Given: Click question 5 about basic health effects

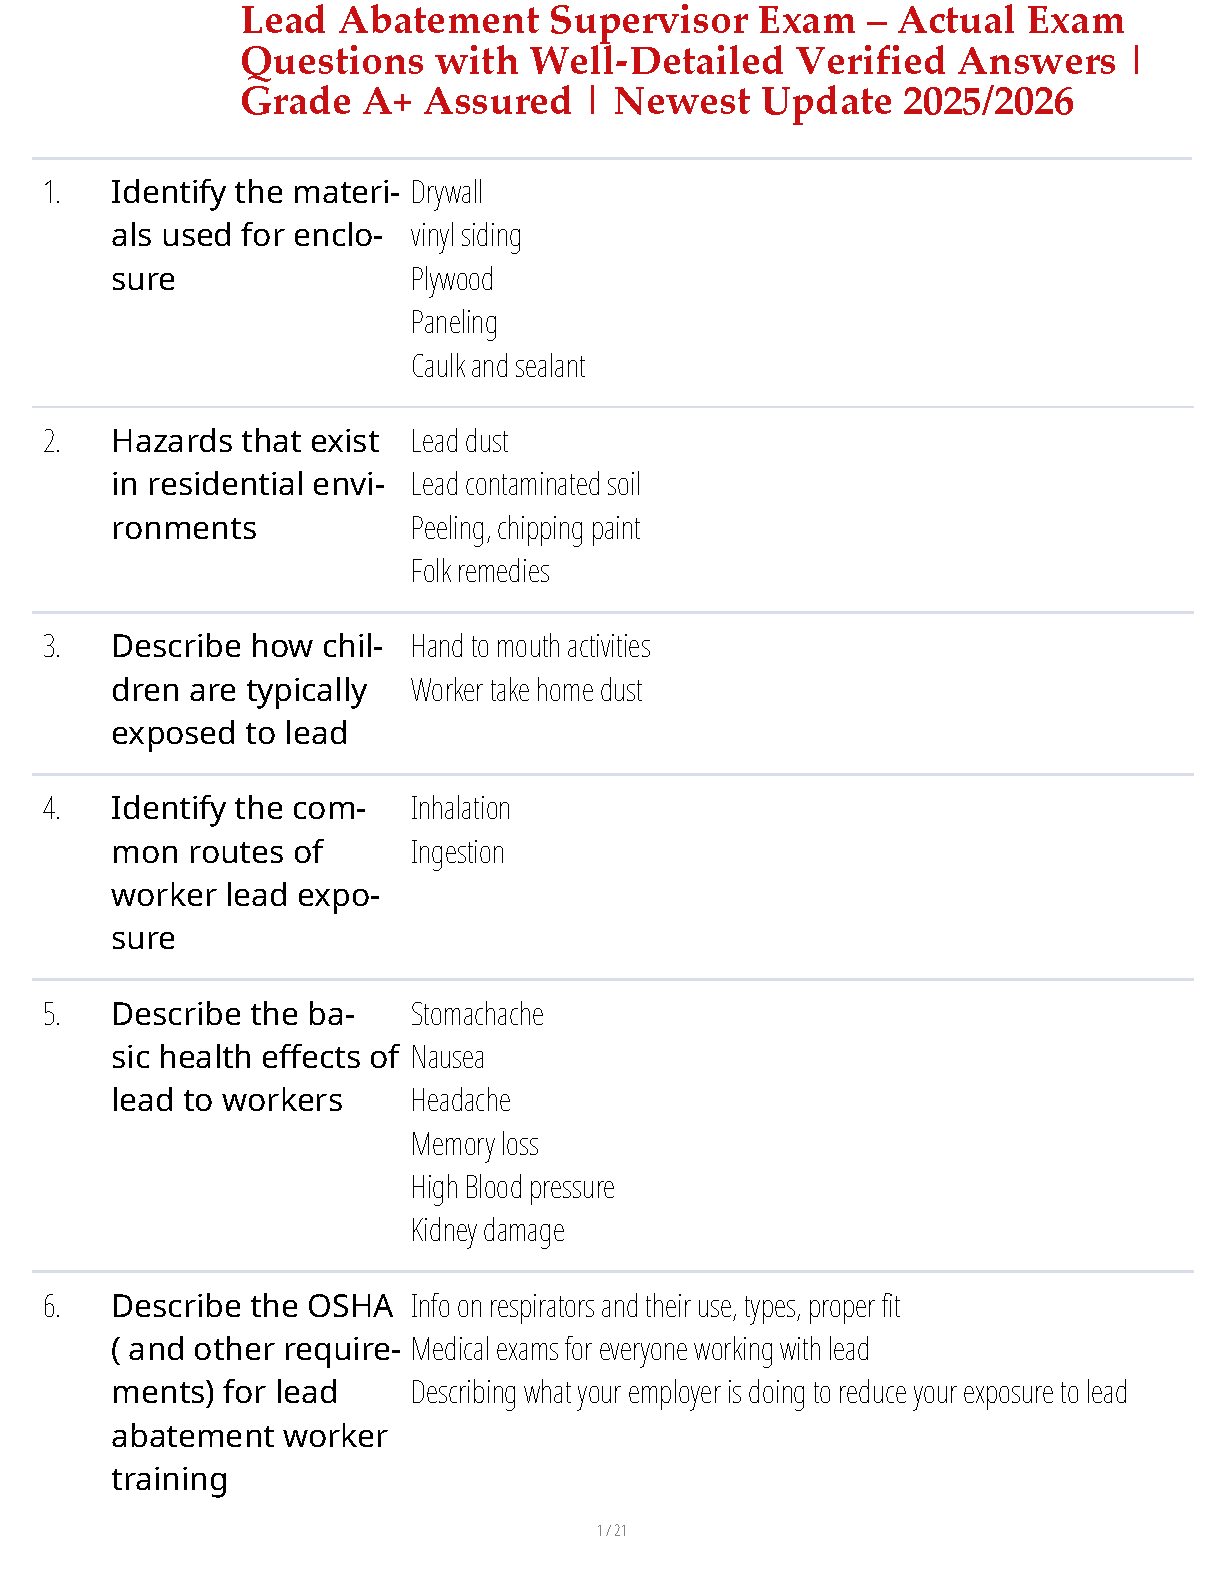Looking at the screenshot, I should (x=254, y=1057).
